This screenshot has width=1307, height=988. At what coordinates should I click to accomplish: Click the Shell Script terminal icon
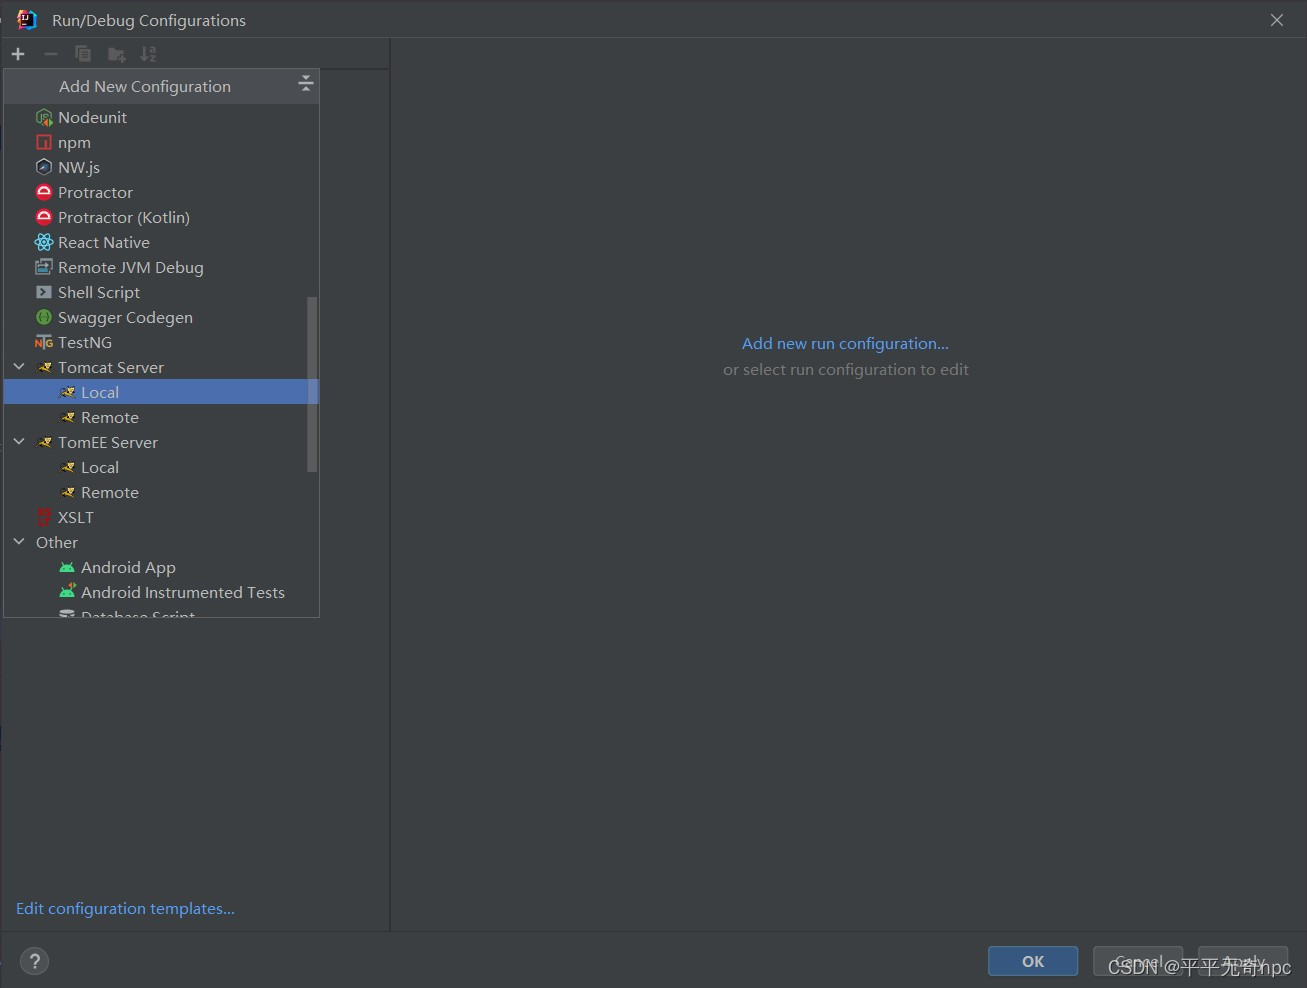[x=44, y=292]
